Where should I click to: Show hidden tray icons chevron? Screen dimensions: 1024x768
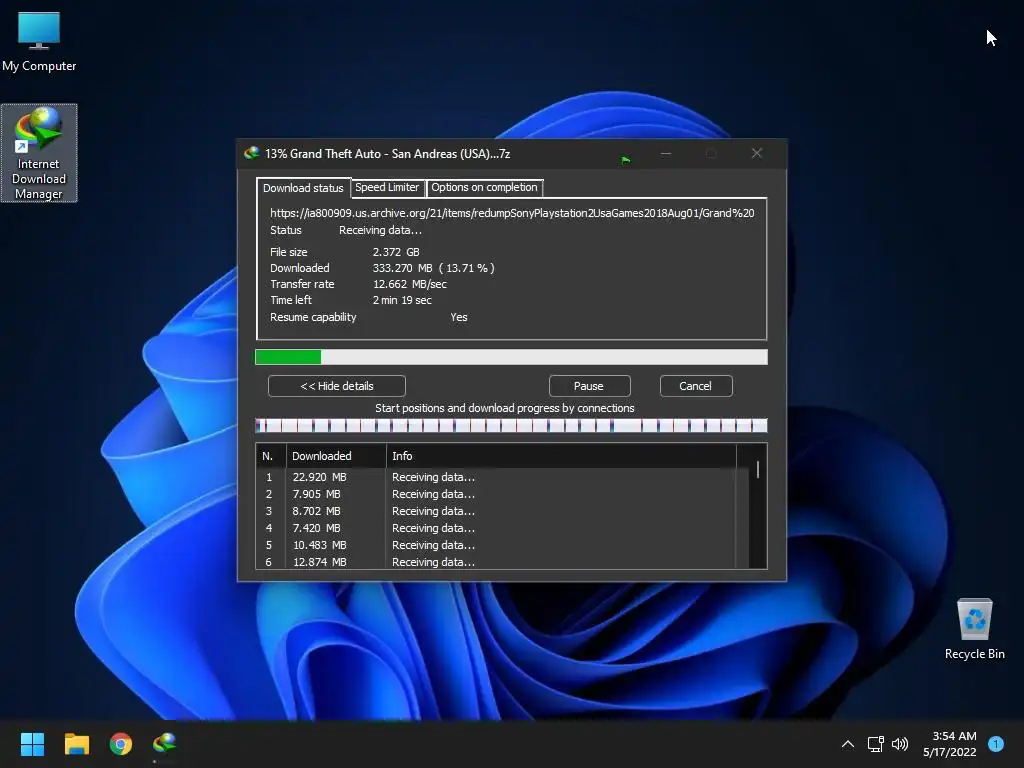tap(848, 744)
